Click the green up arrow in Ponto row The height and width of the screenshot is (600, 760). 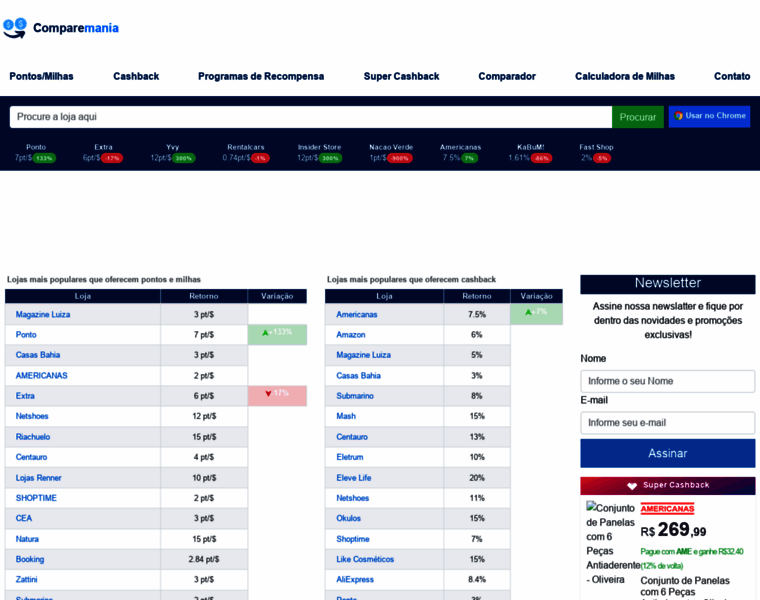(265, 332)
